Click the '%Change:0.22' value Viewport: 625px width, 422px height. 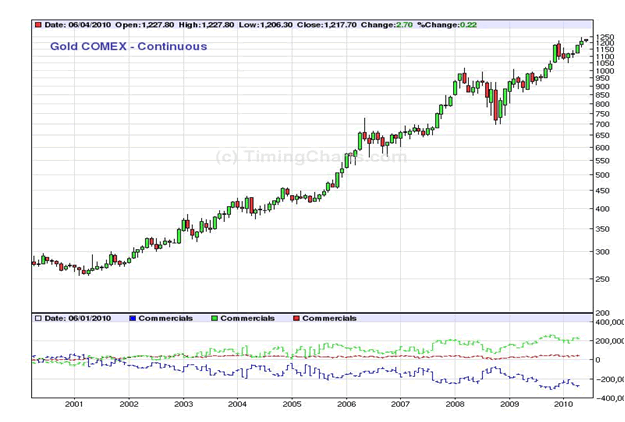click(x=447, y=25)
